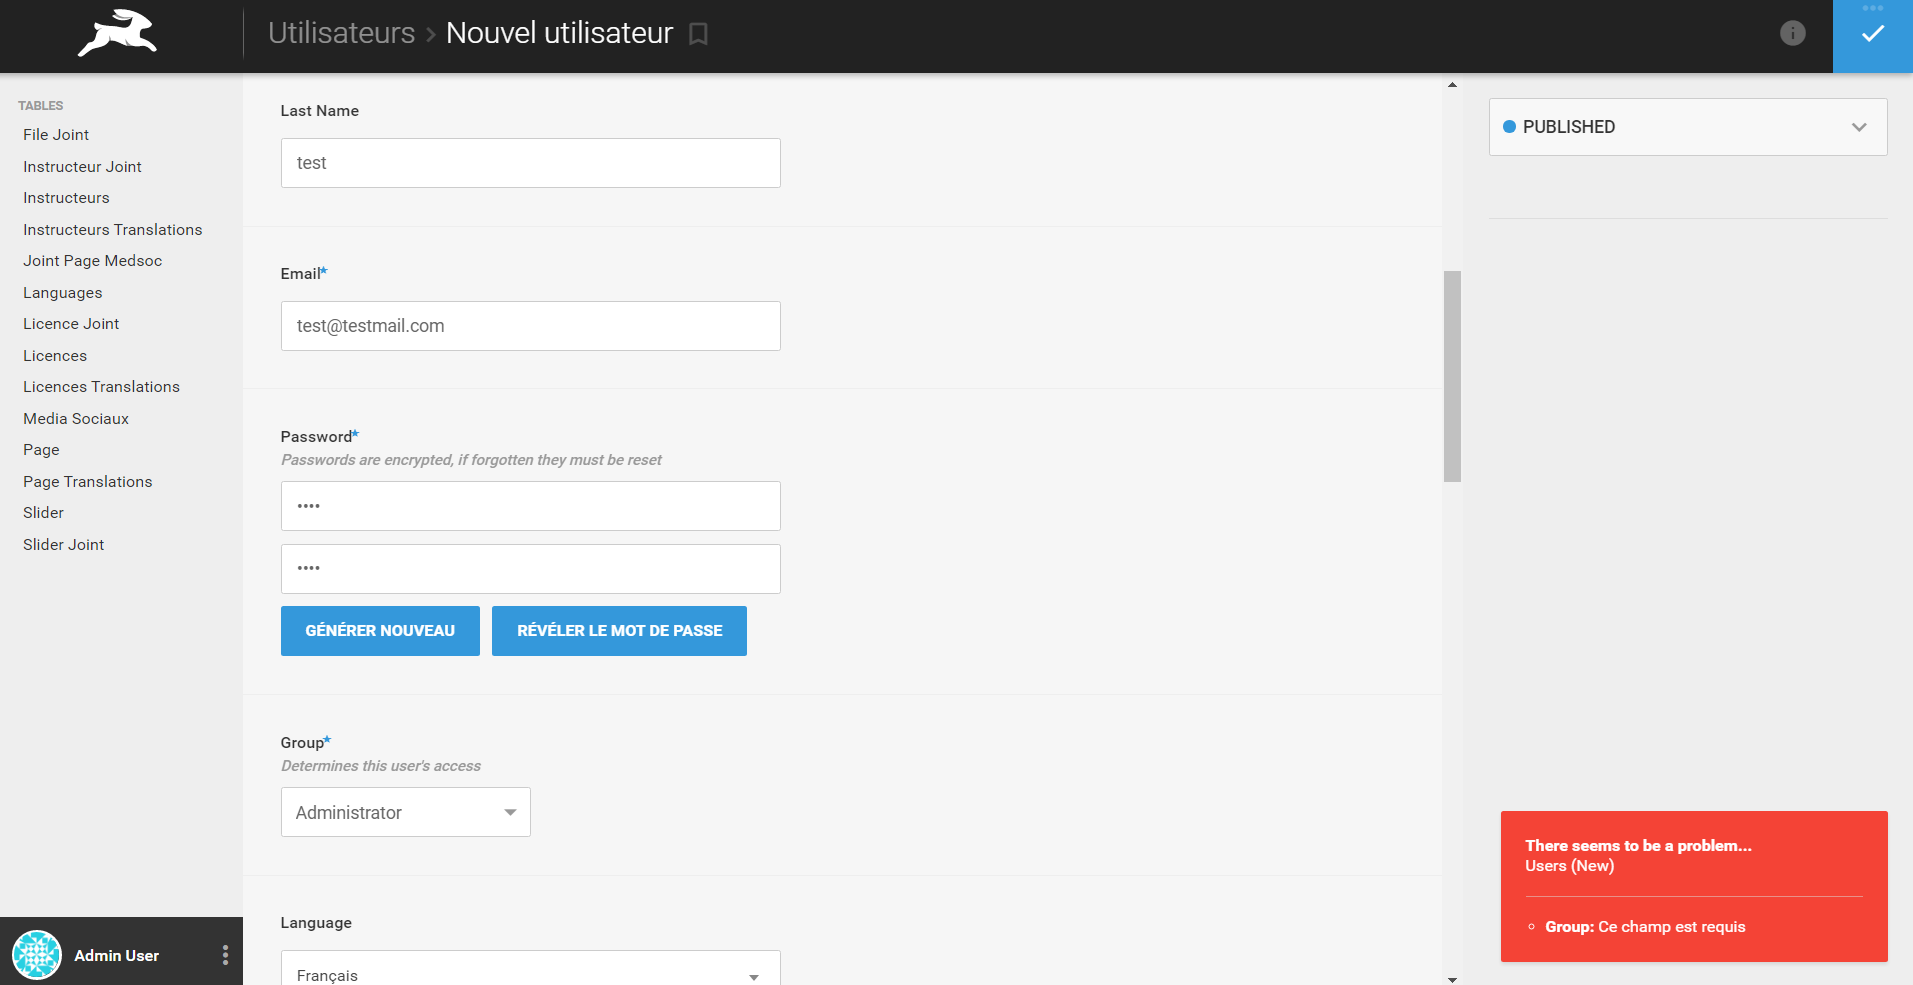Open Languages table

pyautogui.click(x=62, y=293)
